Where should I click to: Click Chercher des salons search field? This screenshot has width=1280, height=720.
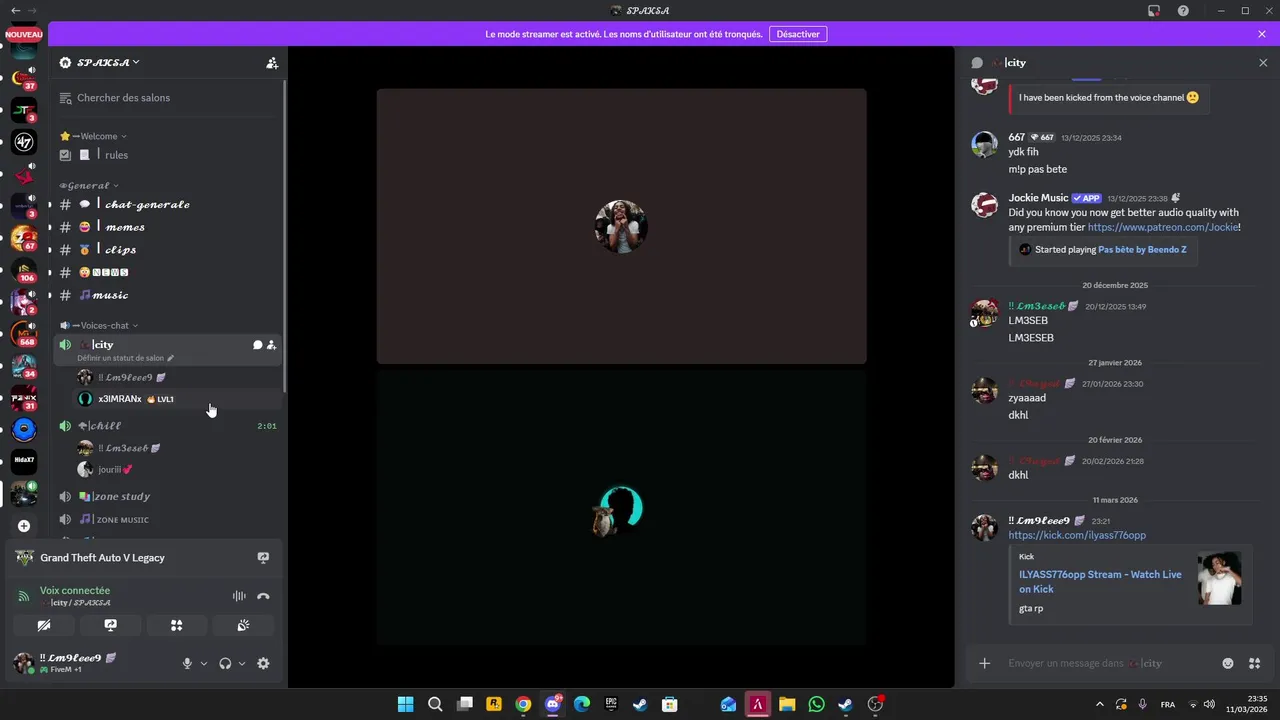[168, 98]
